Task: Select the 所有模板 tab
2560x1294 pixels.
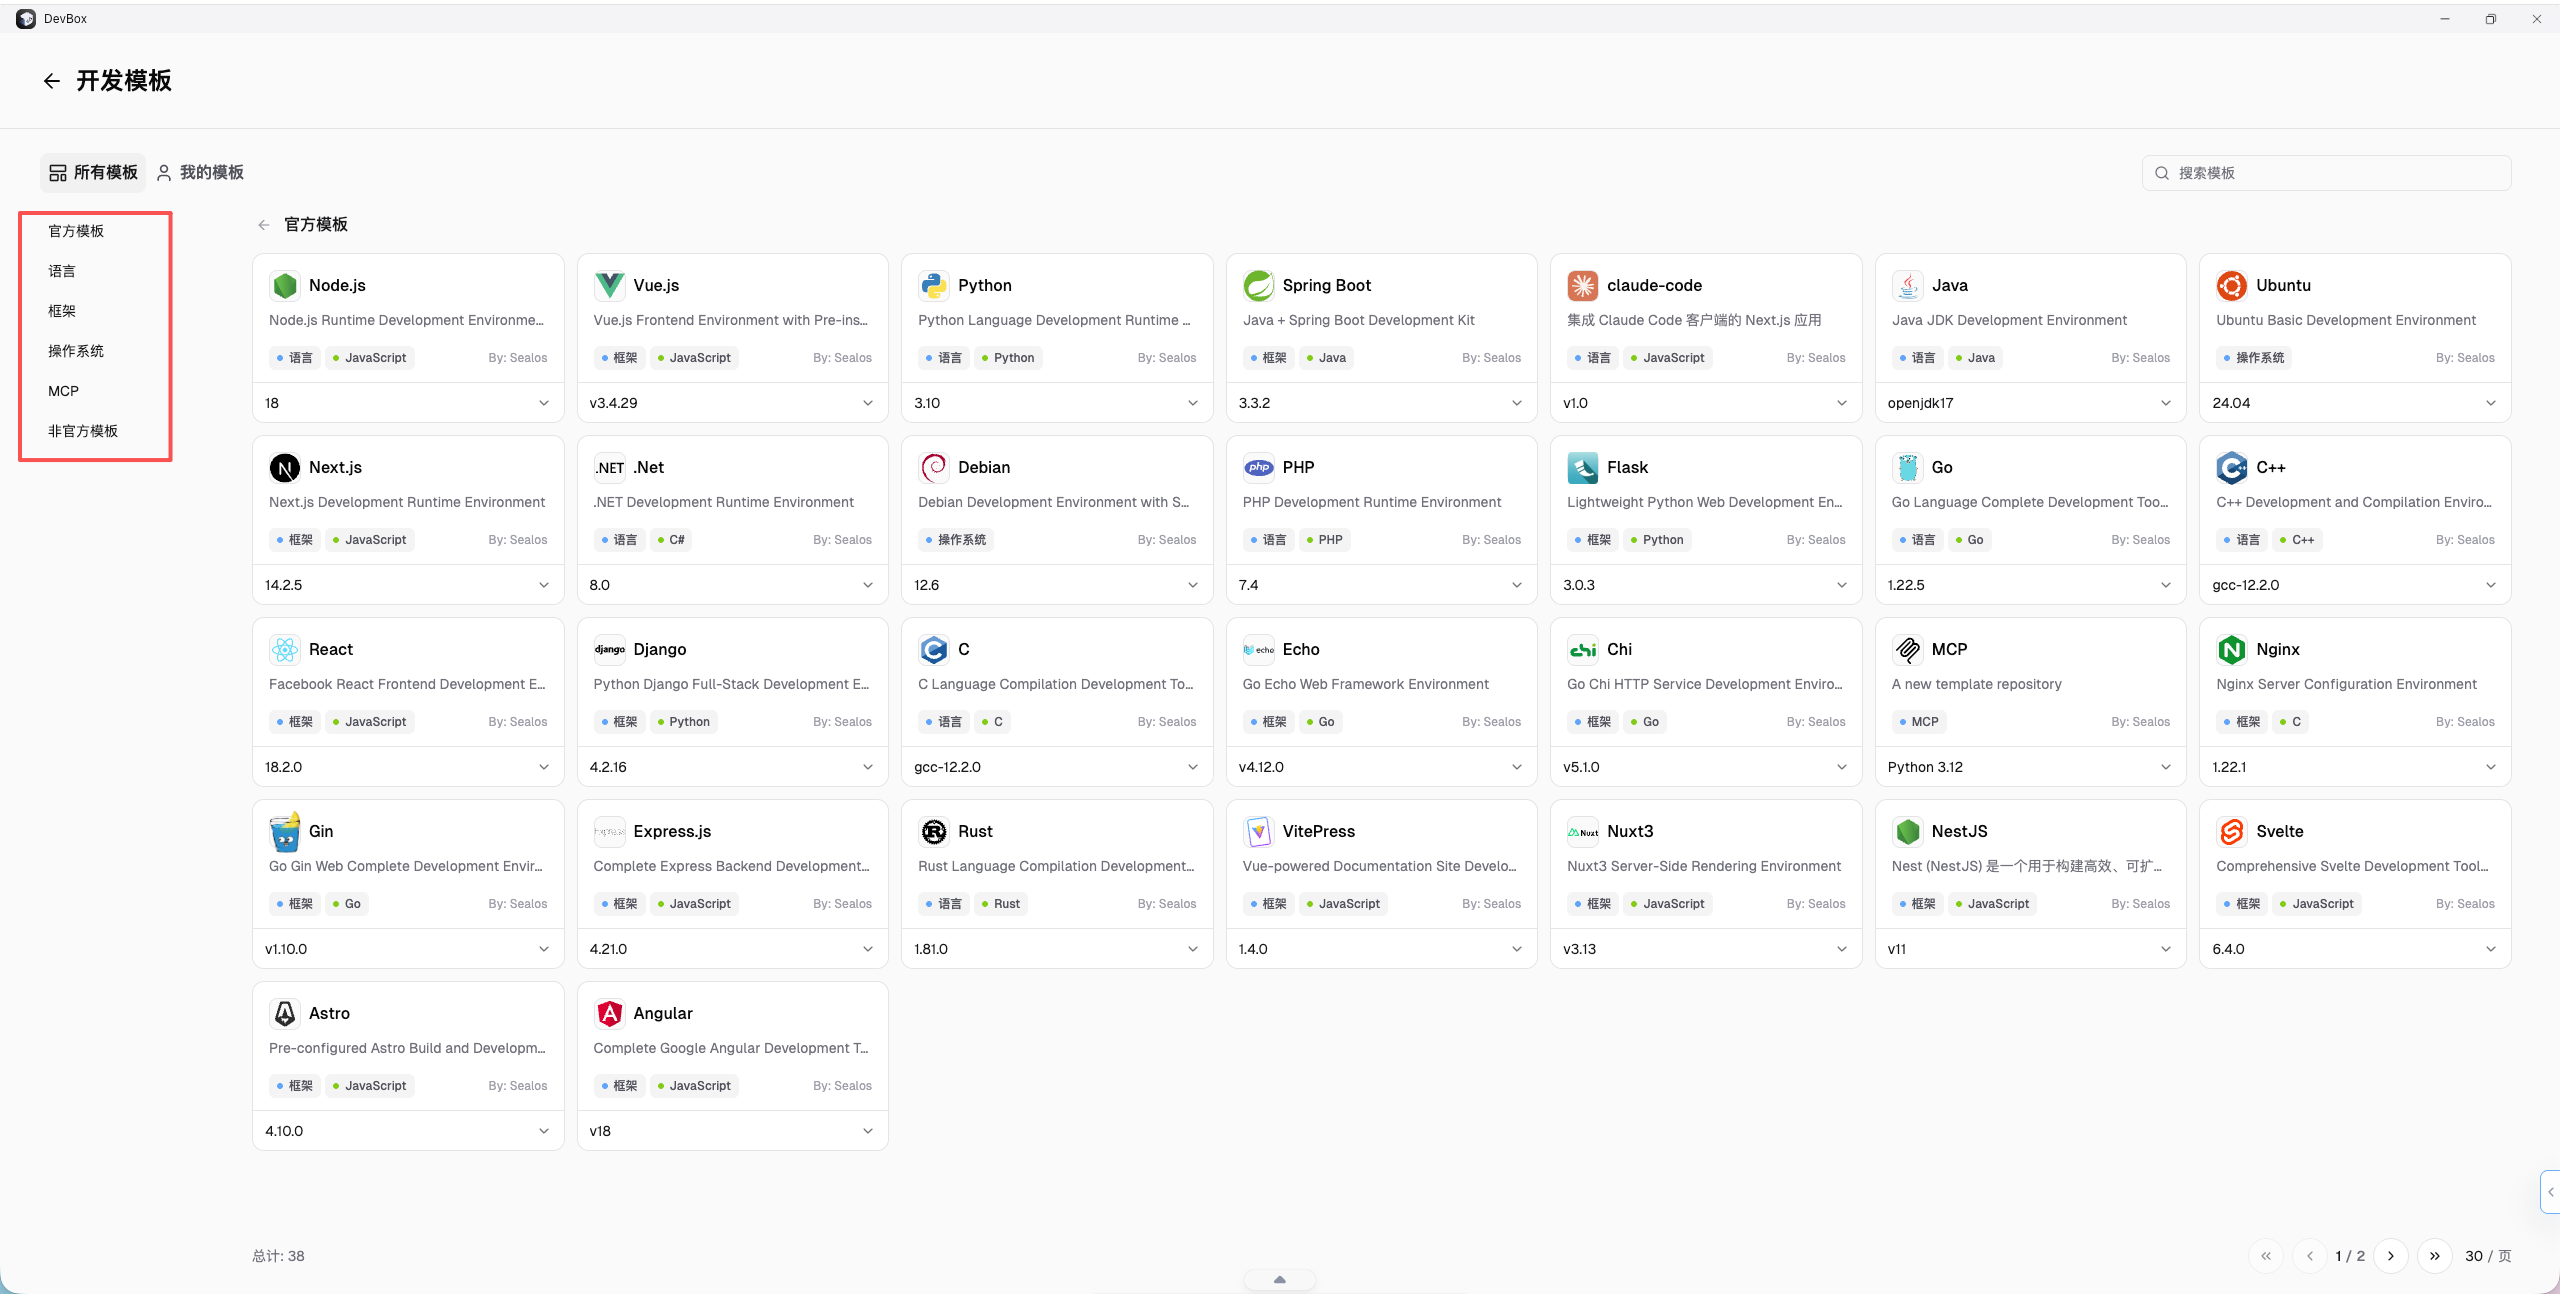Action: (x=93, y=173)
